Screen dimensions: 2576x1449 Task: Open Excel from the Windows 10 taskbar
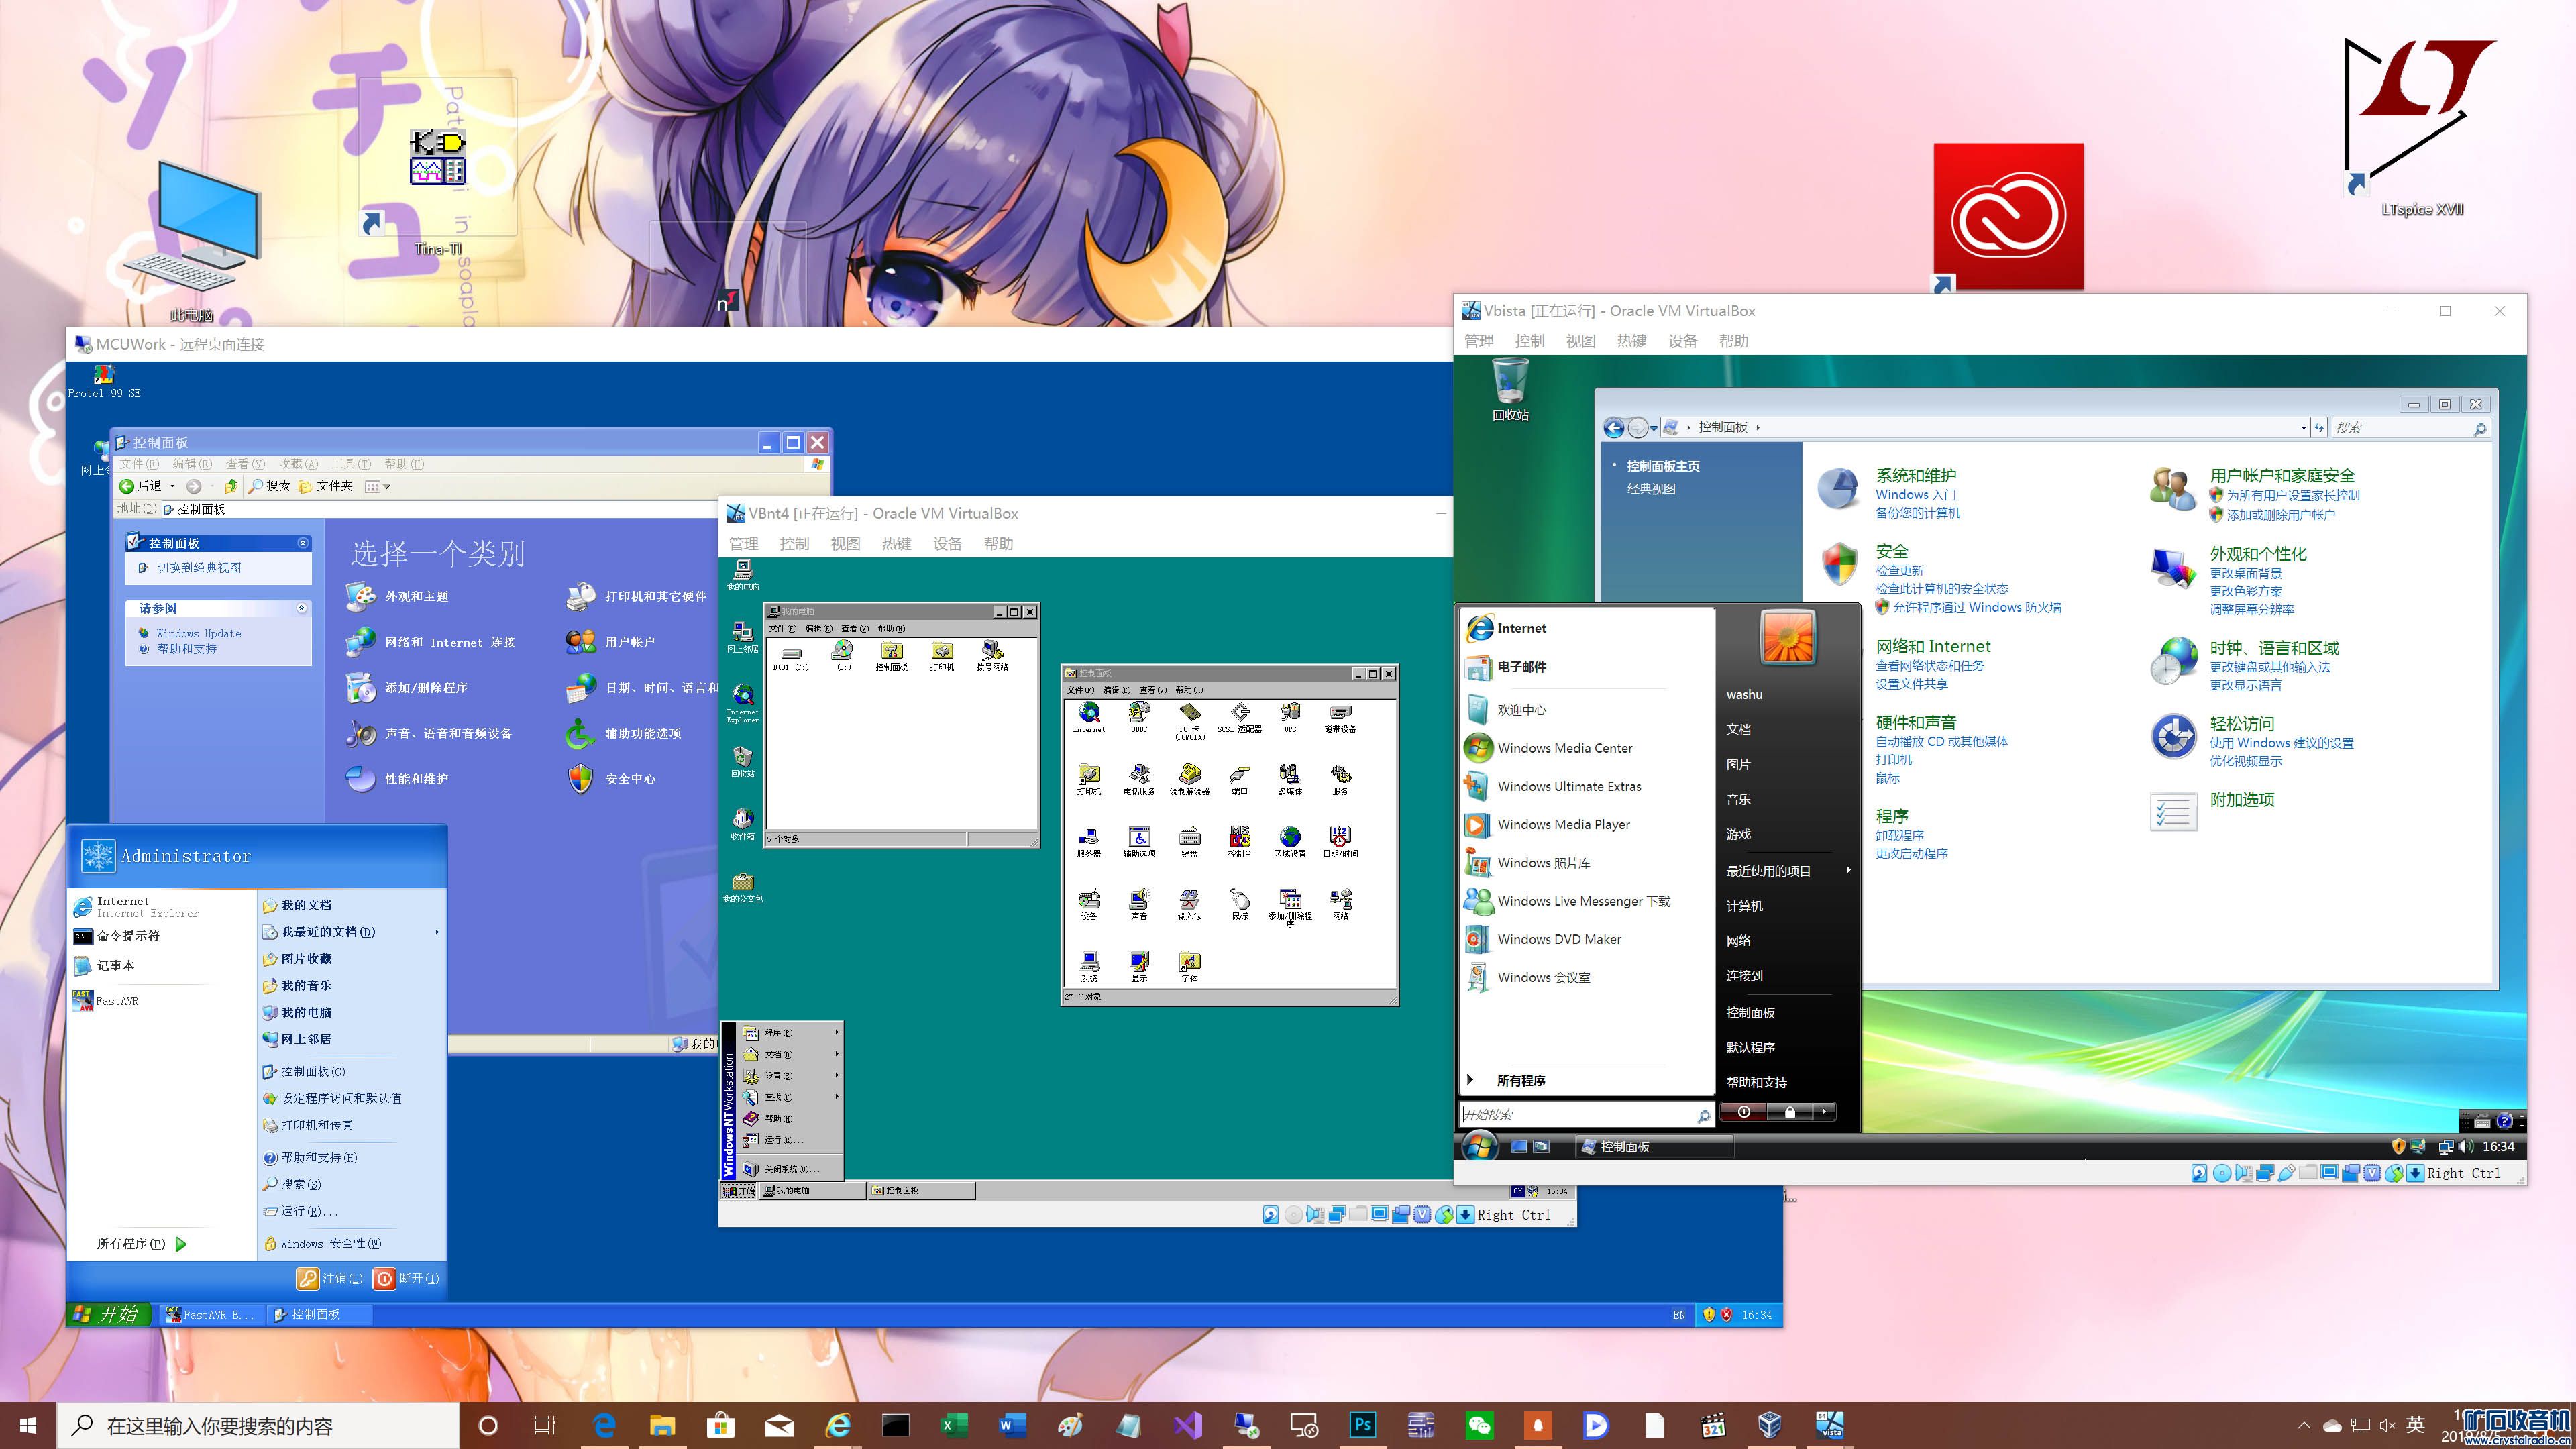point(954,1425)
